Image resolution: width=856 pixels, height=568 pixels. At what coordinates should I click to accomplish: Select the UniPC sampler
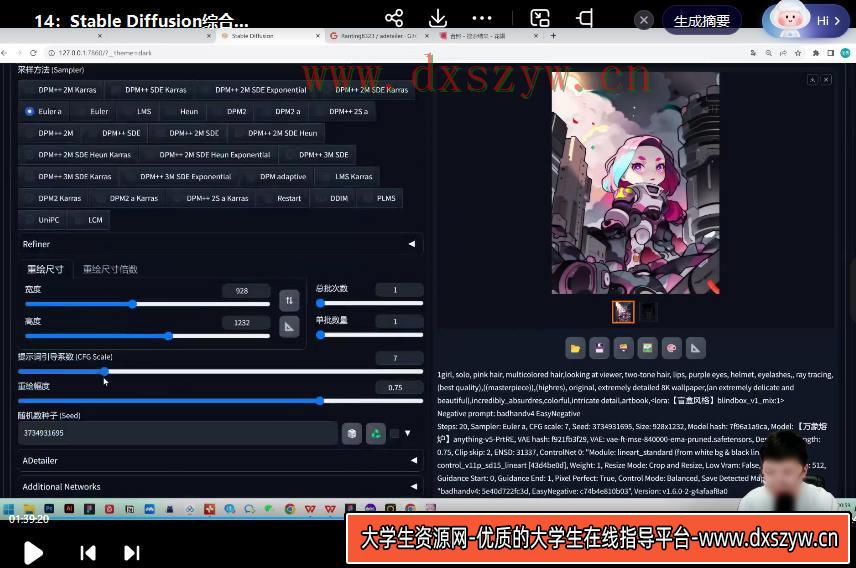coord(43,220)
